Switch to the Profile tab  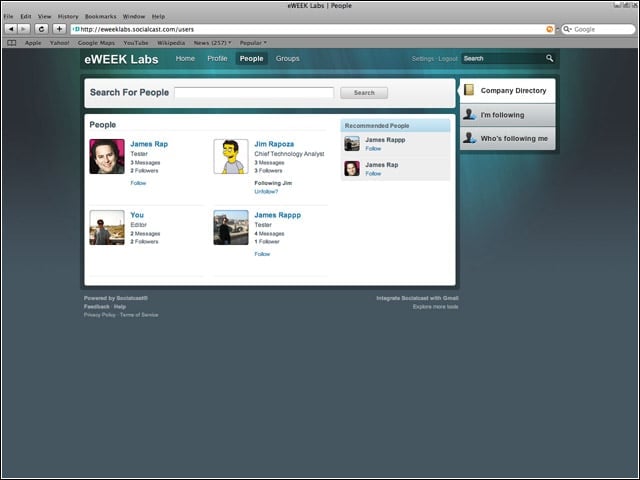pyautogui.click(x=217, y=58)
